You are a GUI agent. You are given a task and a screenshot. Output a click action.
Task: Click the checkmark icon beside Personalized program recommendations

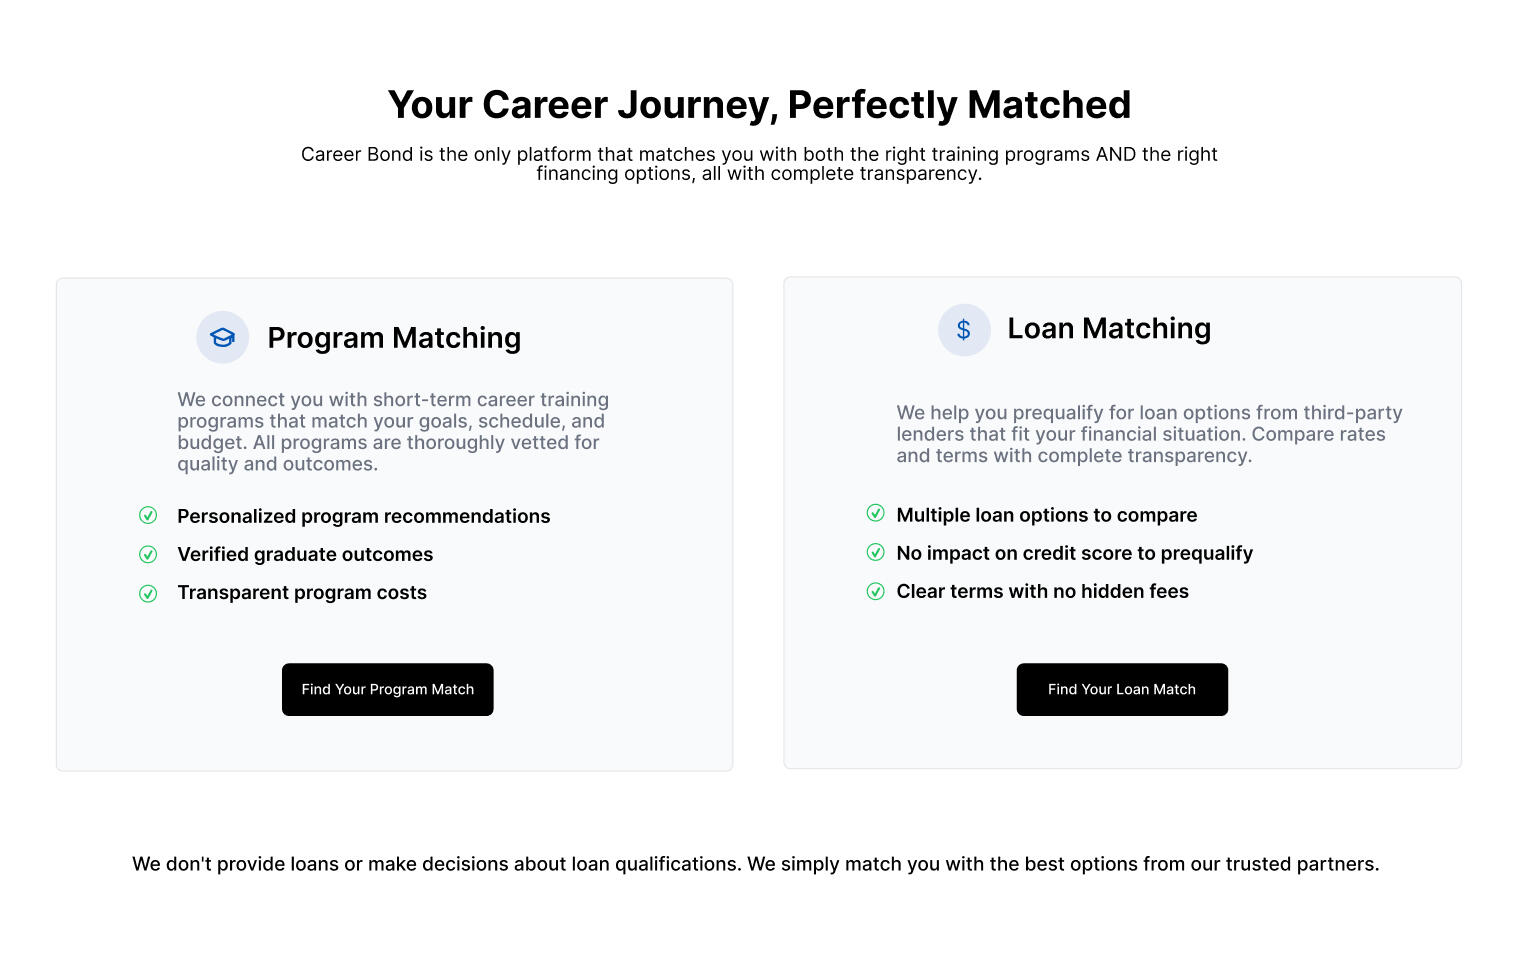[x=148, y=516]
